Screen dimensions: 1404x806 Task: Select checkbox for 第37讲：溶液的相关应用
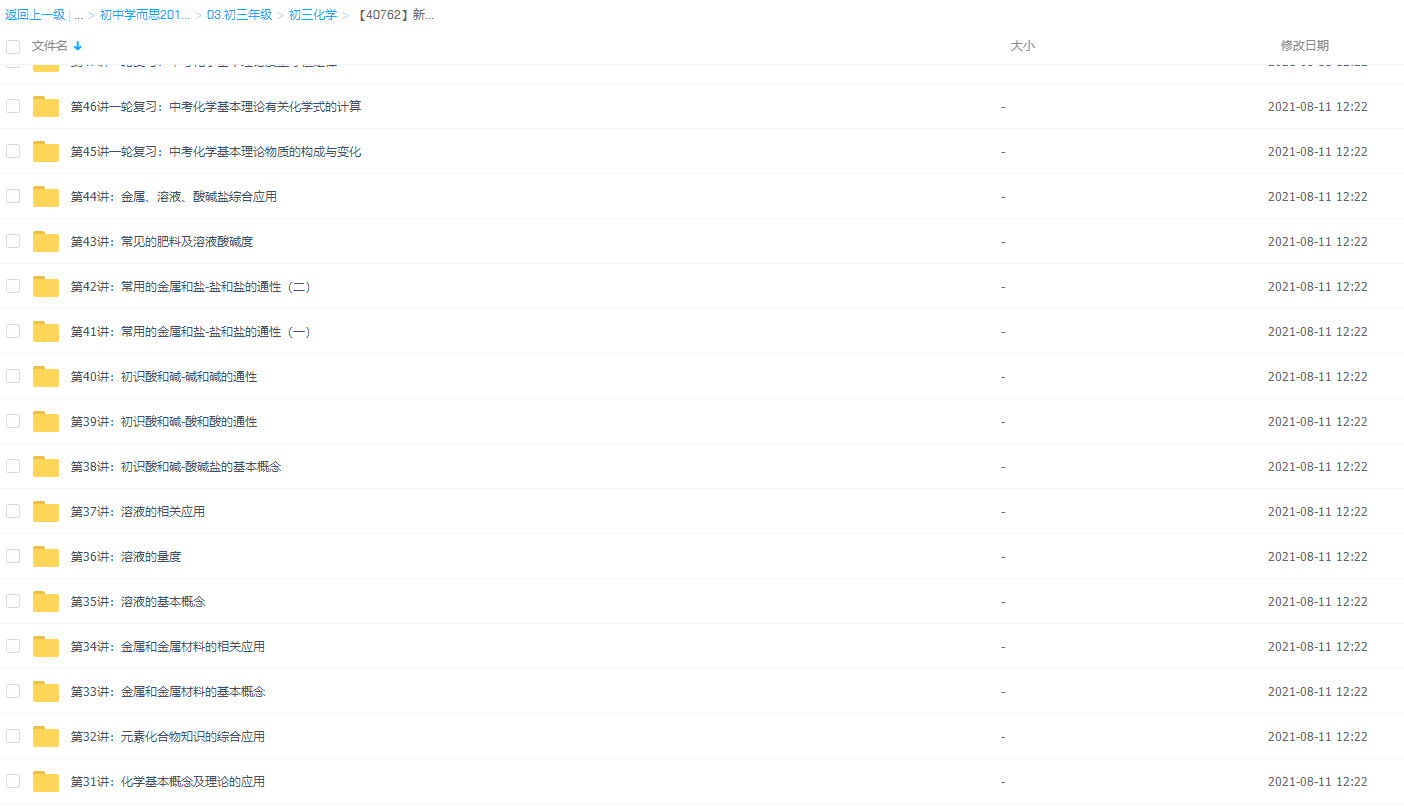[x=13, y=511]
